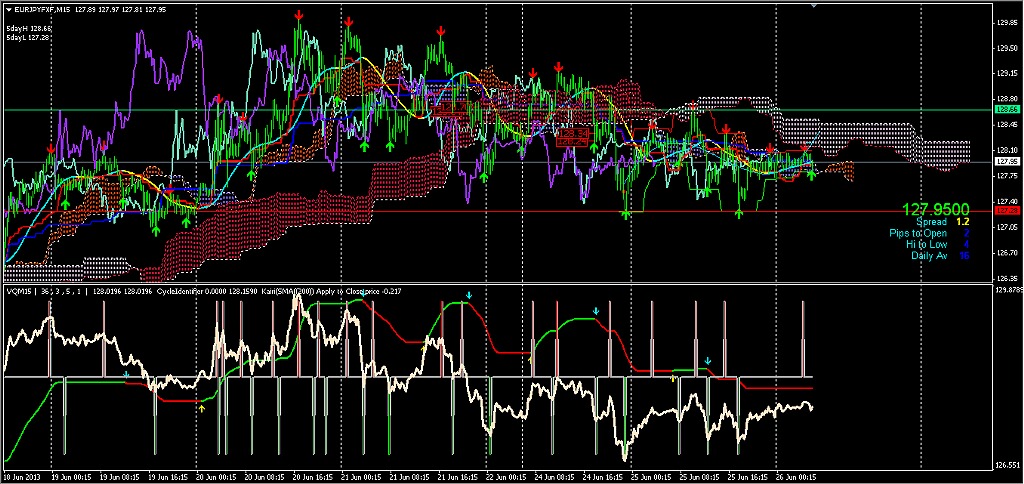Click the large green 127.9500 price display

935,210
